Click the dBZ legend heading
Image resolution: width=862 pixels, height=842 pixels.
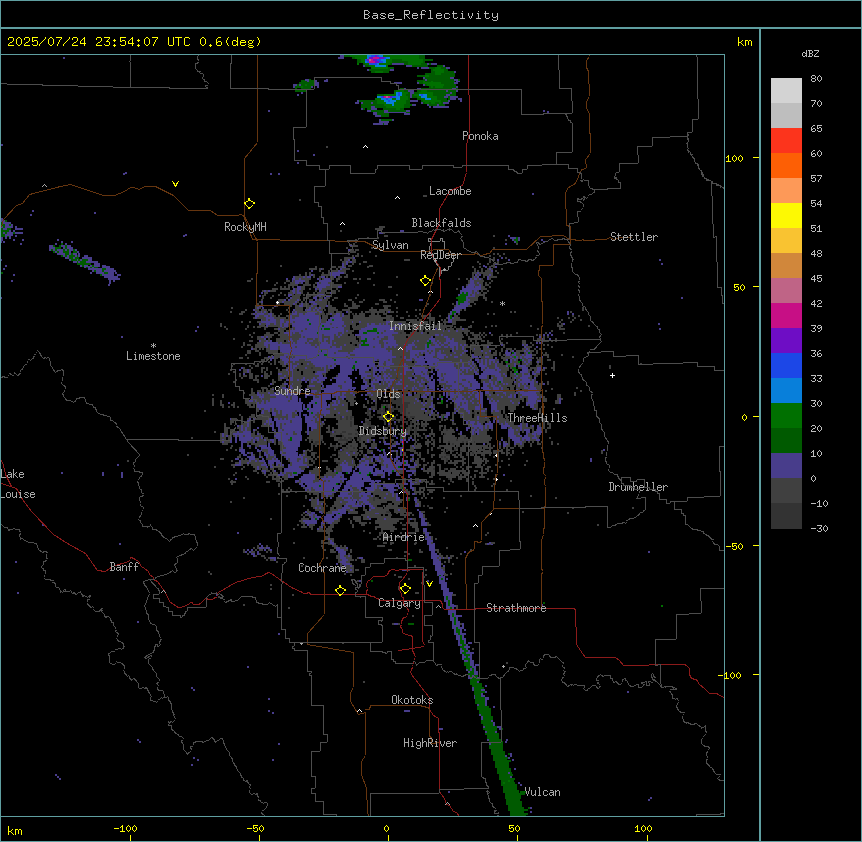point(810,53)
